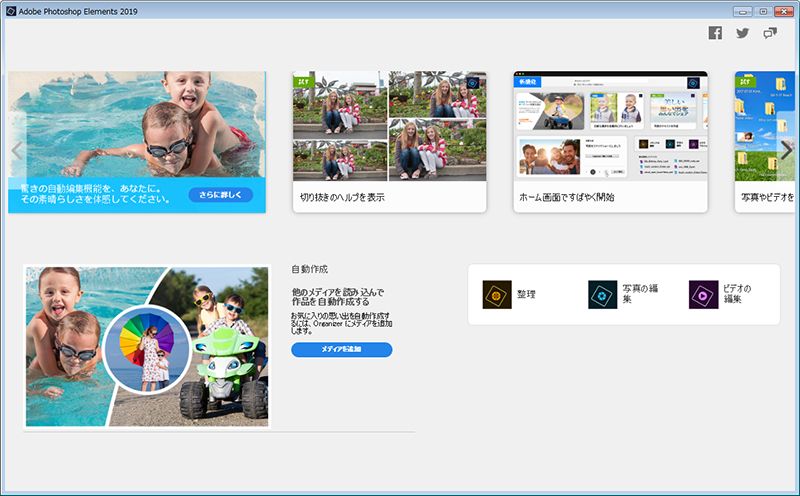Click the 自動作成 heading
The height and width of the screenshot is (496, 800).
310,269
